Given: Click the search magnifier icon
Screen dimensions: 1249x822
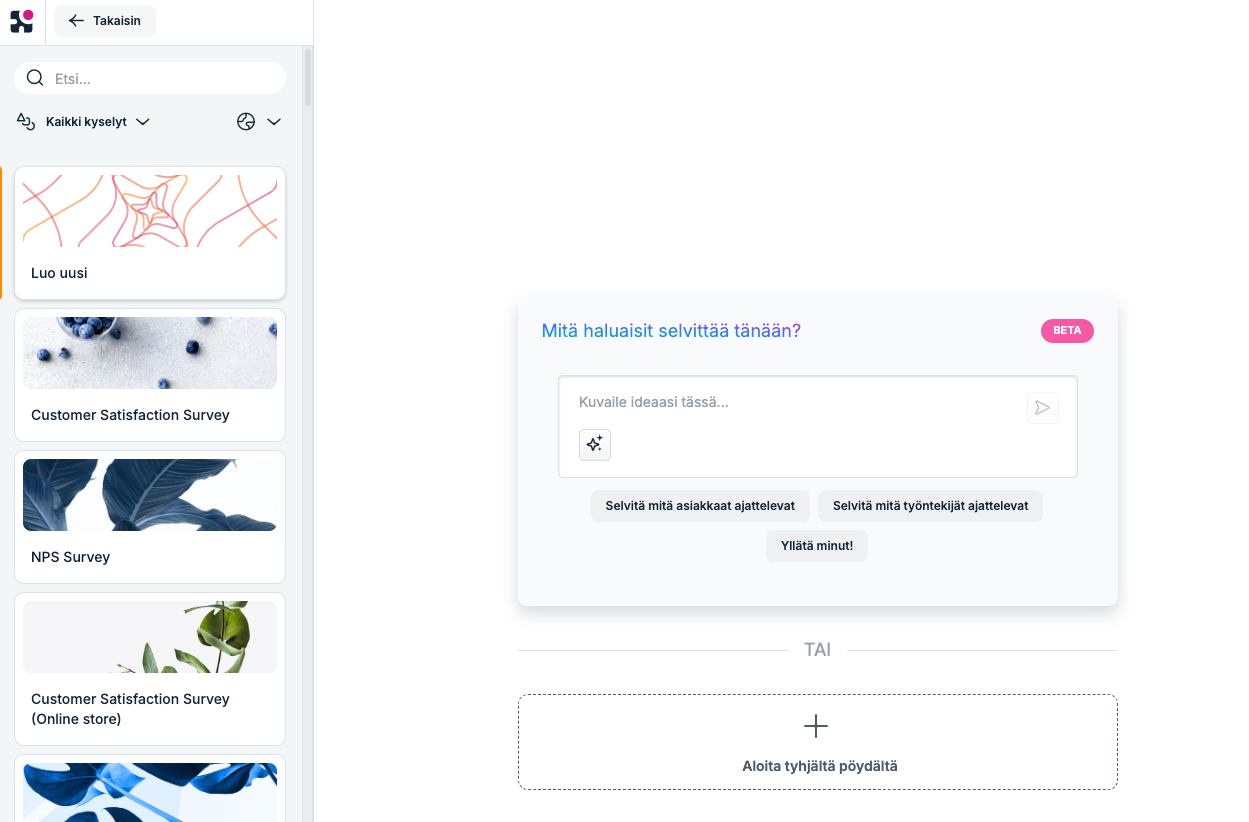Looking at the screenshot, I should coord(35,78).
